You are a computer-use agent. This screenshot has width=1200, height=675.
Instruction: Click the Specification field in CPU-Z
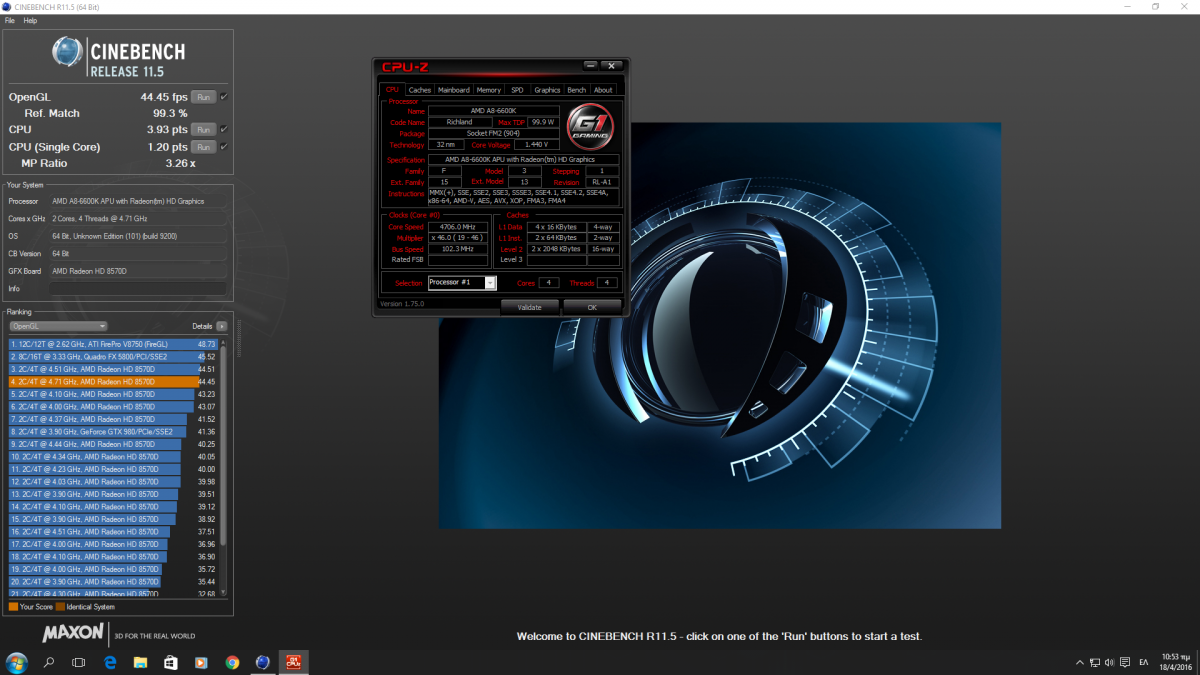[523, 160]
